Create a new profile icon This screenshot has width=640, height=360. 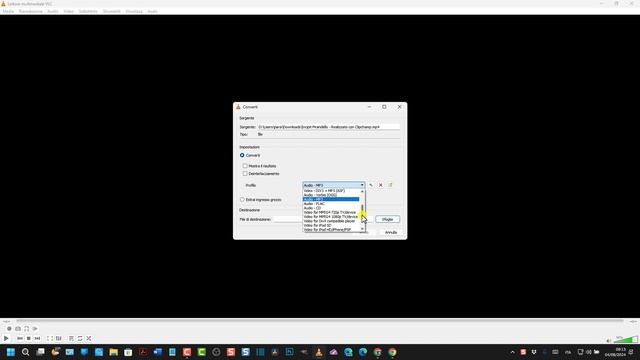pyautogui.click(x=390, y=185)
